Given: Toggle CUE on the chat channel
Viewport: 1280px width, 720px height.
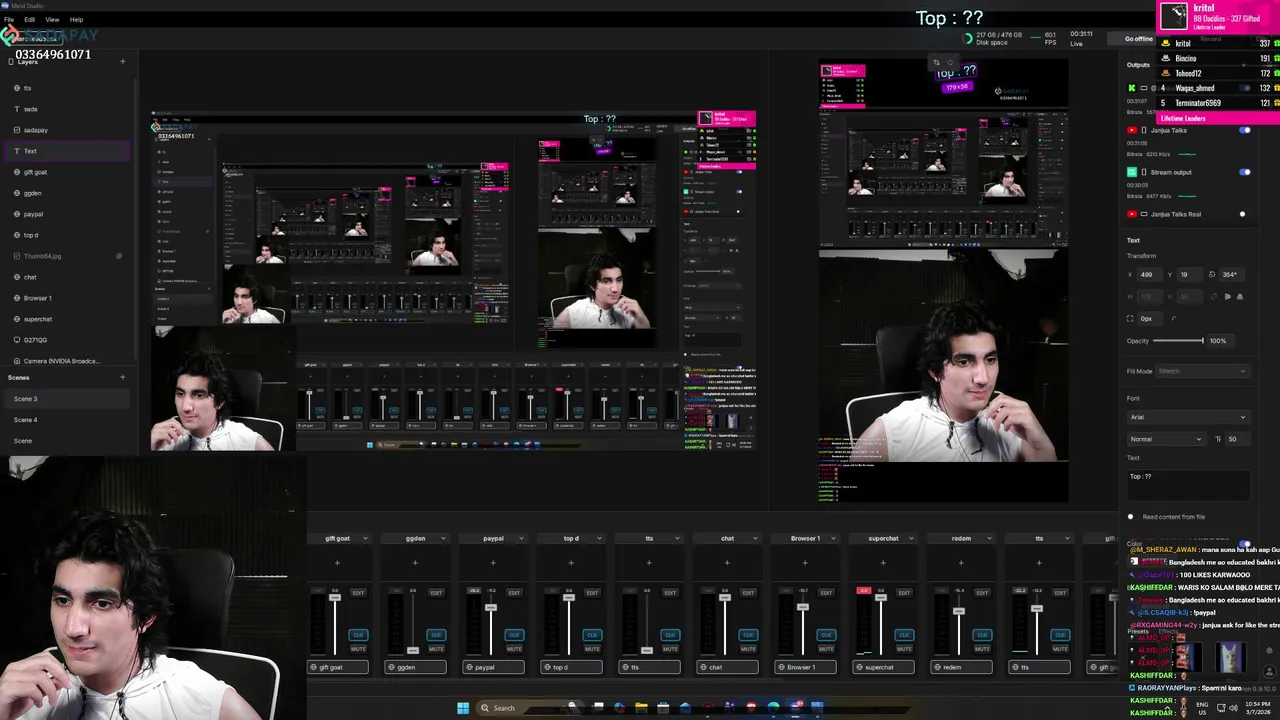Looking at the screenshot, I should point(748,635).
